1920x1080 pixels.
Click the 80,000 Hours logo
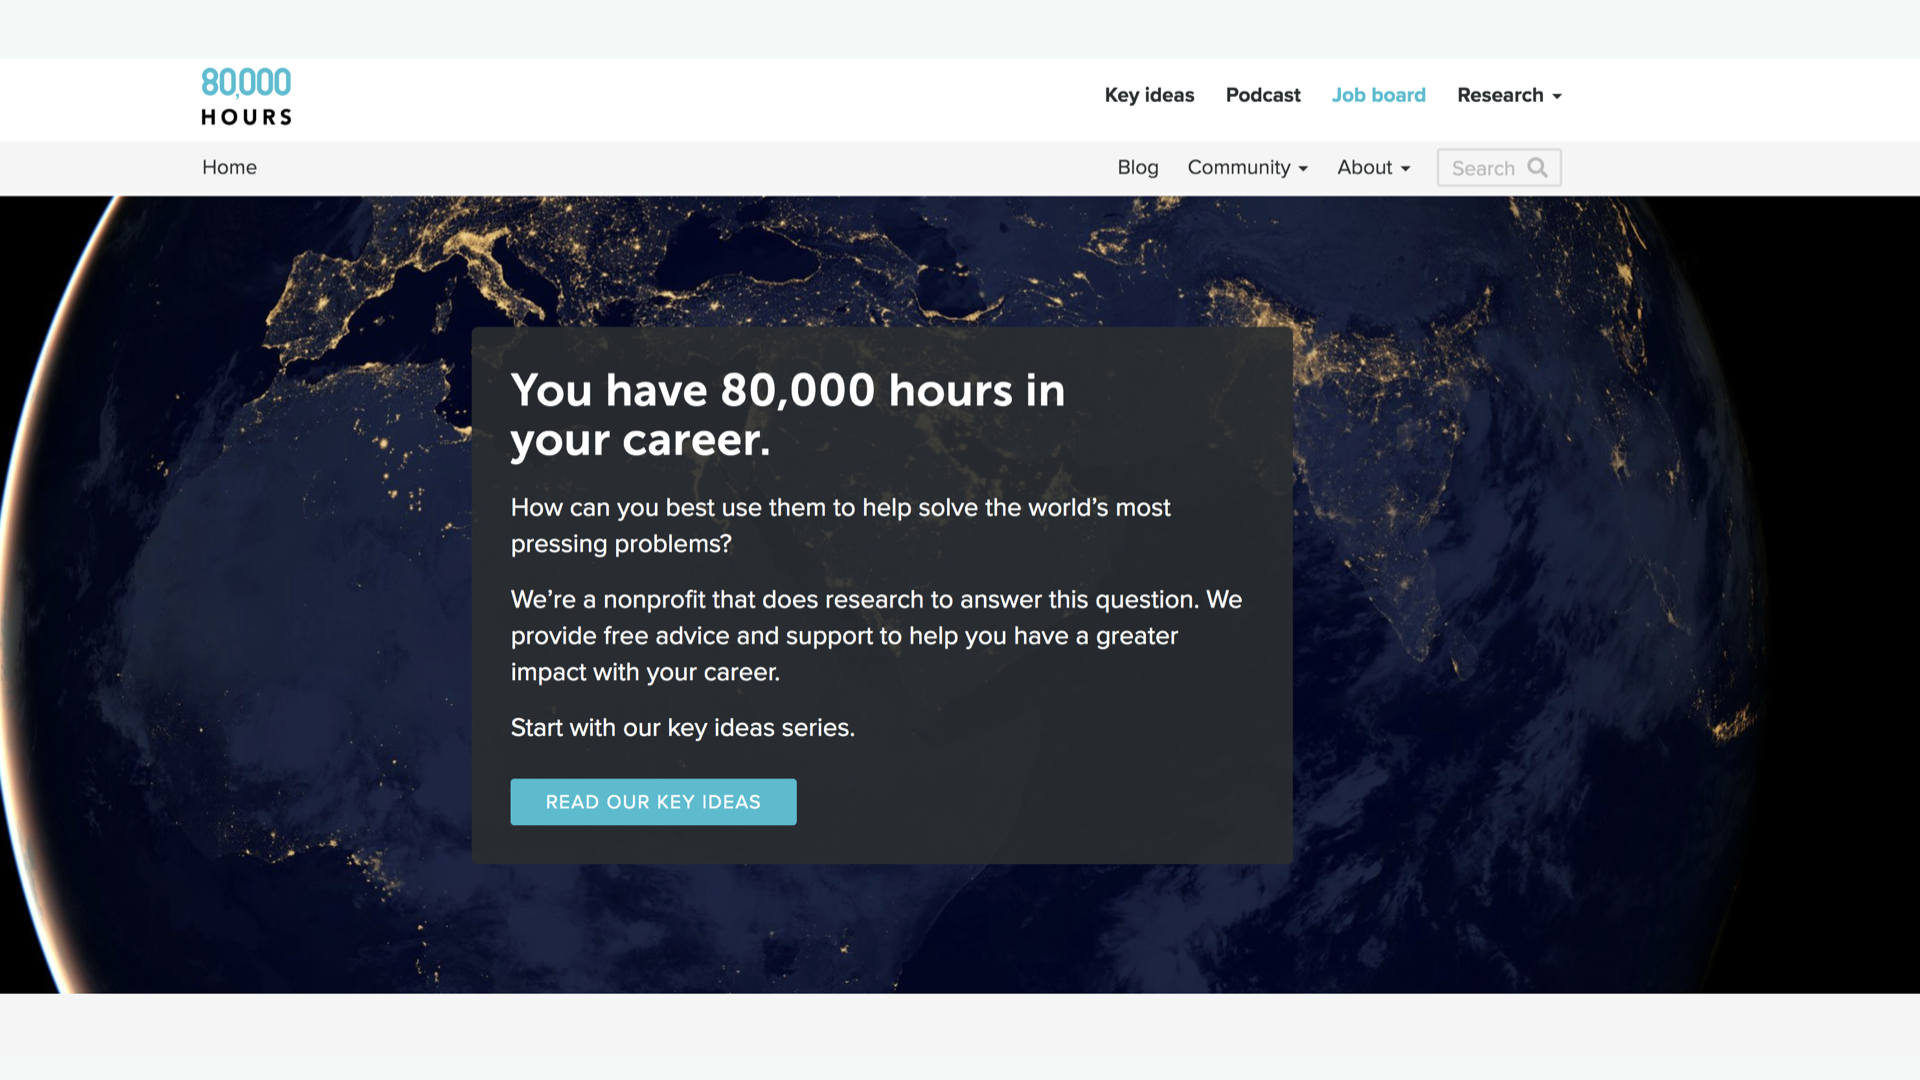point(246,97)
